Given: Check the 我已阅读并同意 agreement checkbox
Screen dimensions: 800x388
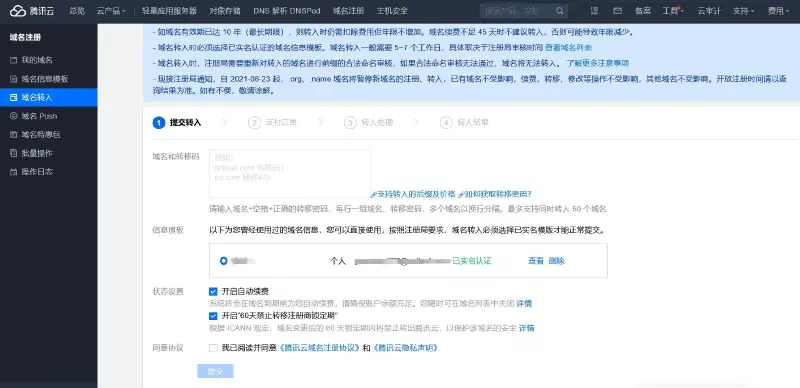Looking at the screenshot, I should tap(213, 348).
